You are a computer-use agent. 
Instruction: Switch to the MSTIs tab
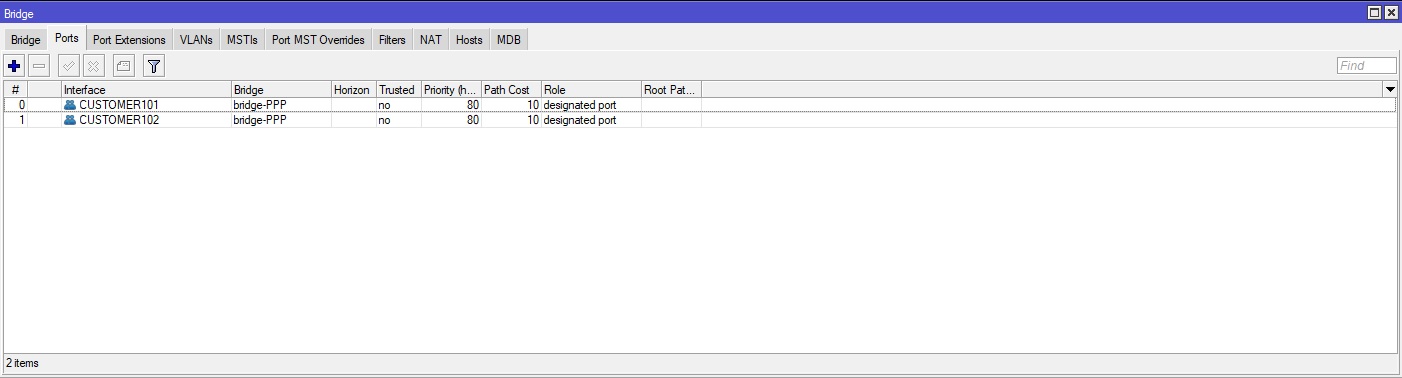242,40
